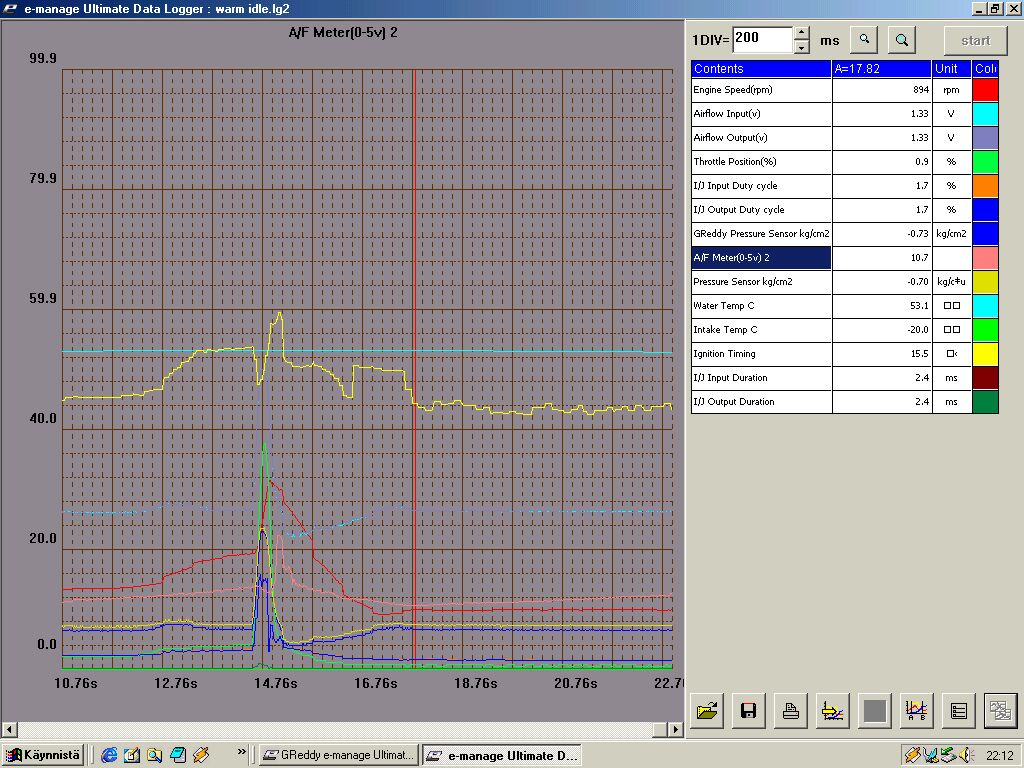Toggle the overlapping graphs button at bottom right
The image size is (1024, 768).
coord(999,711)
